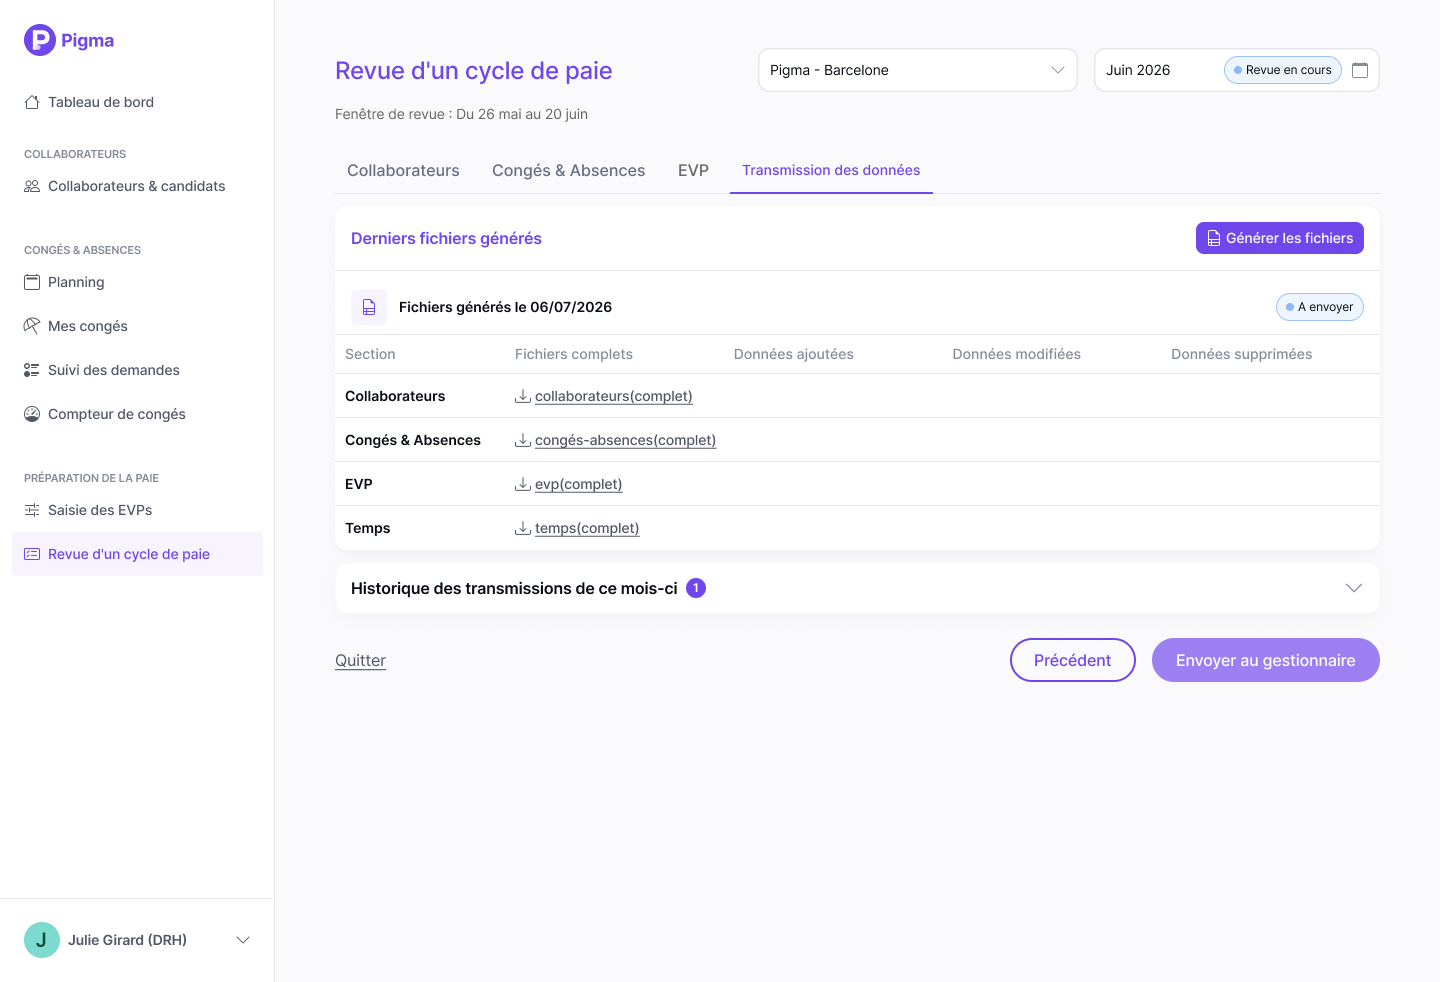Click the Précédent button
Viewport: 1440px width, 982px height.
pyautogui.click(x=1073, y=660)
